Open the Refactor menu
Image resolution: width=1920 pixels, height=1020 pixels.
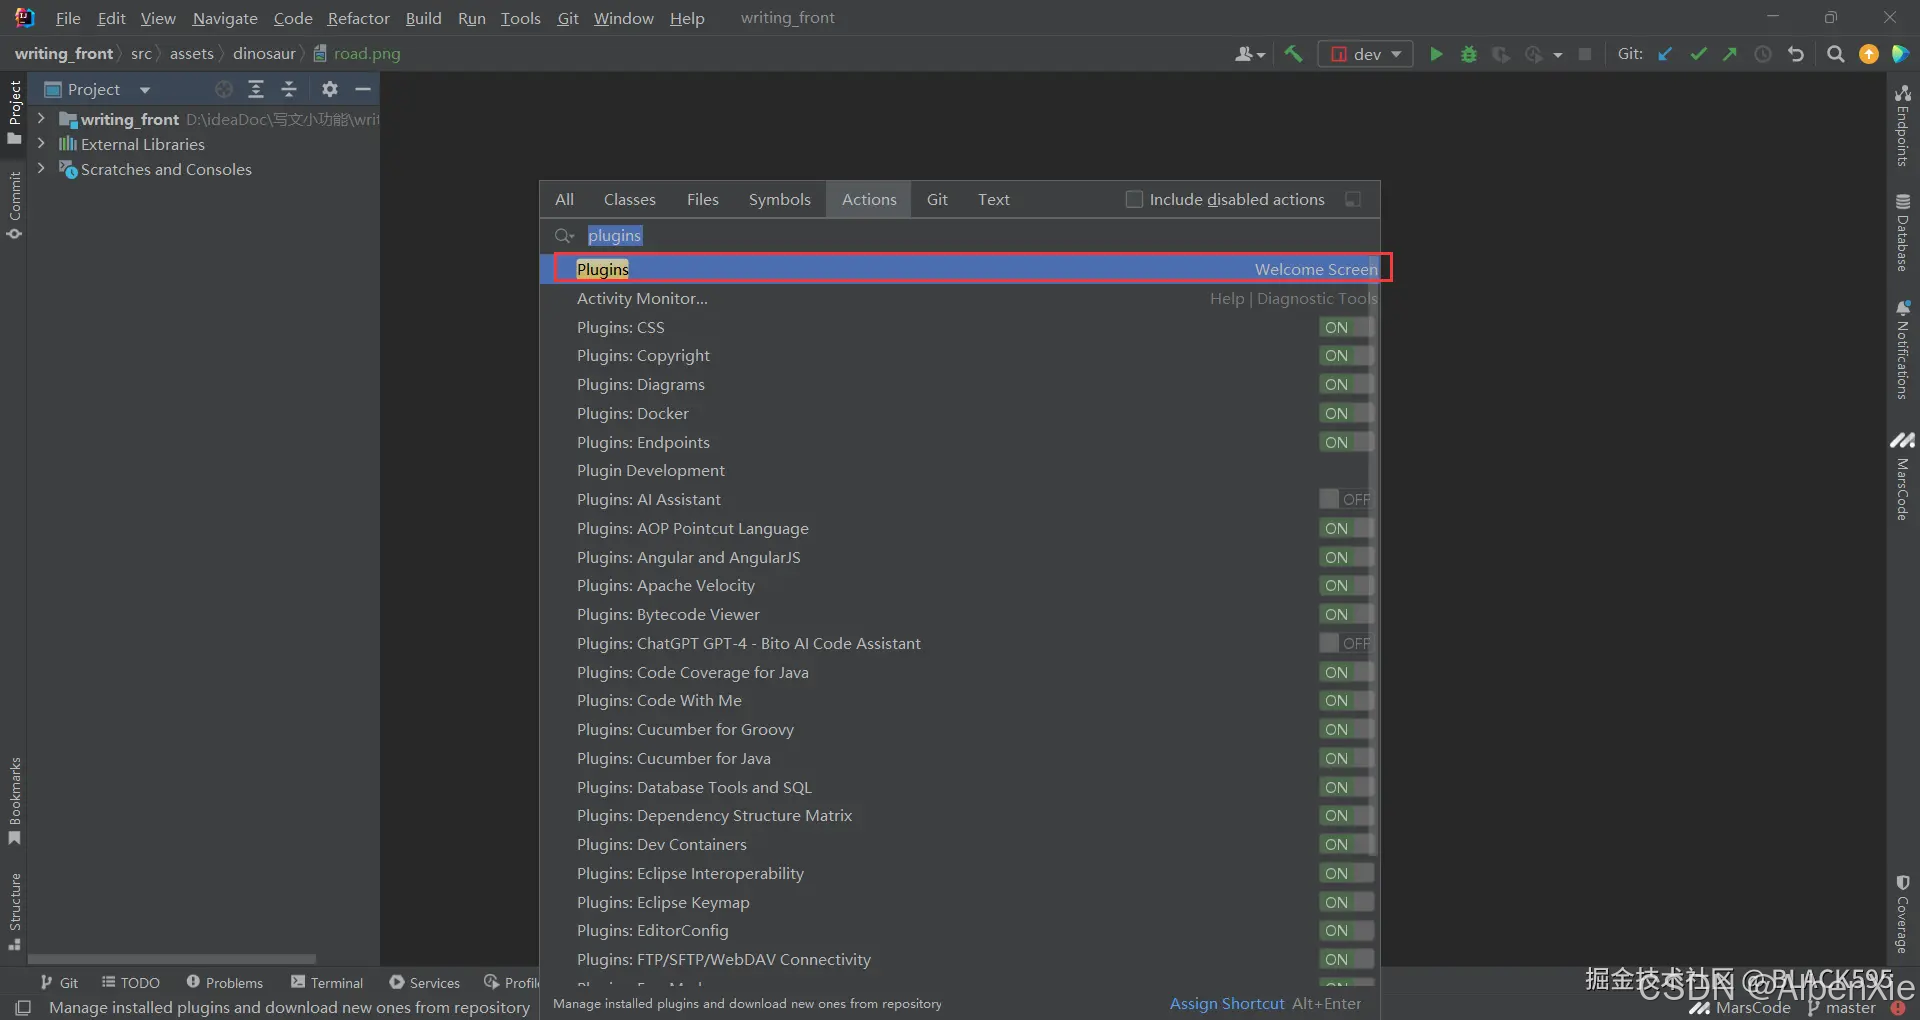point(358,18)
